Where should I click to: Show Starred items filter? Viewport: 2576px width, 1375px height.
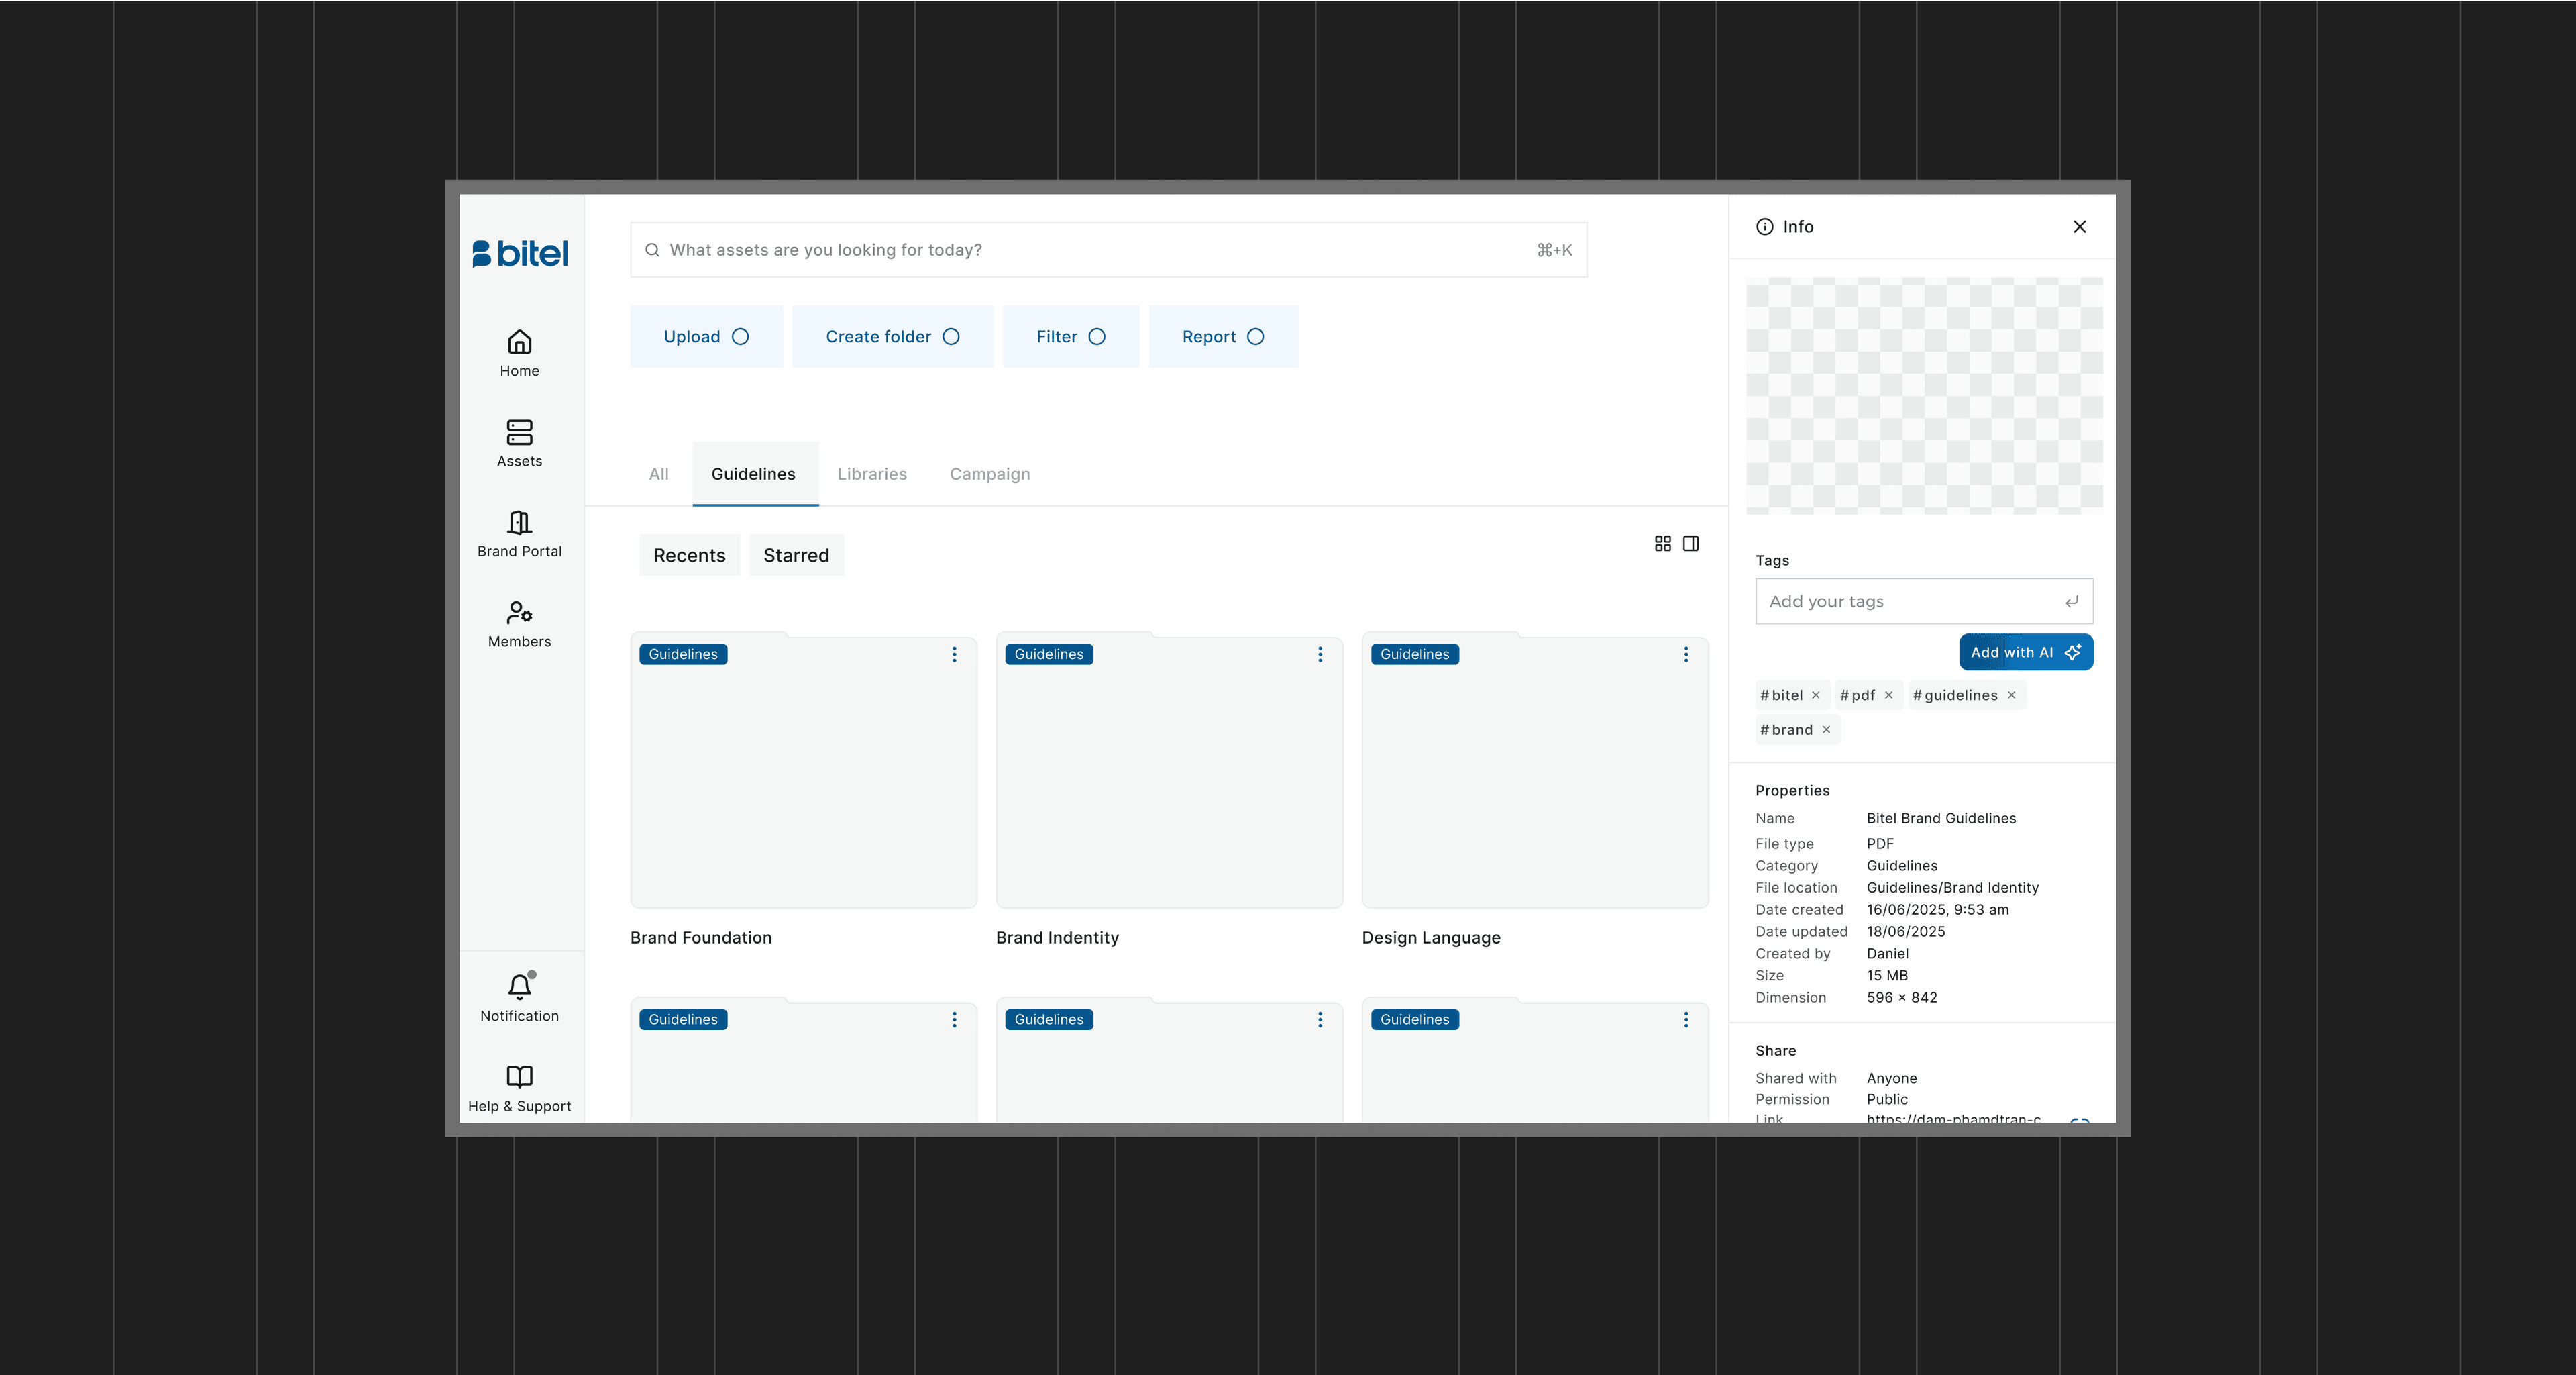(796, 556)
